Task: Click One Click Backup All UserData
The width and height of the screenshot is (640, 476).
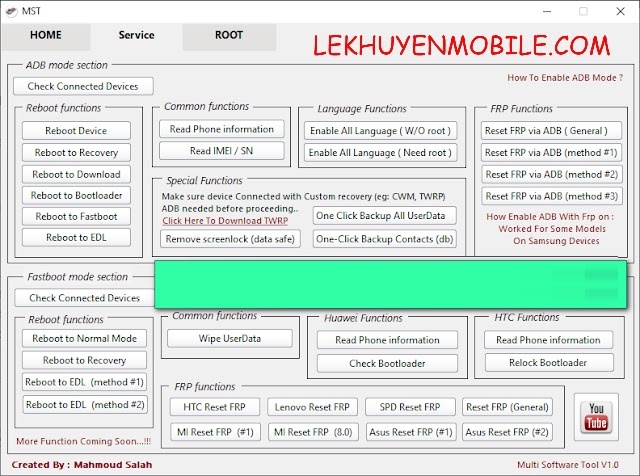Action: click(384, 216)
